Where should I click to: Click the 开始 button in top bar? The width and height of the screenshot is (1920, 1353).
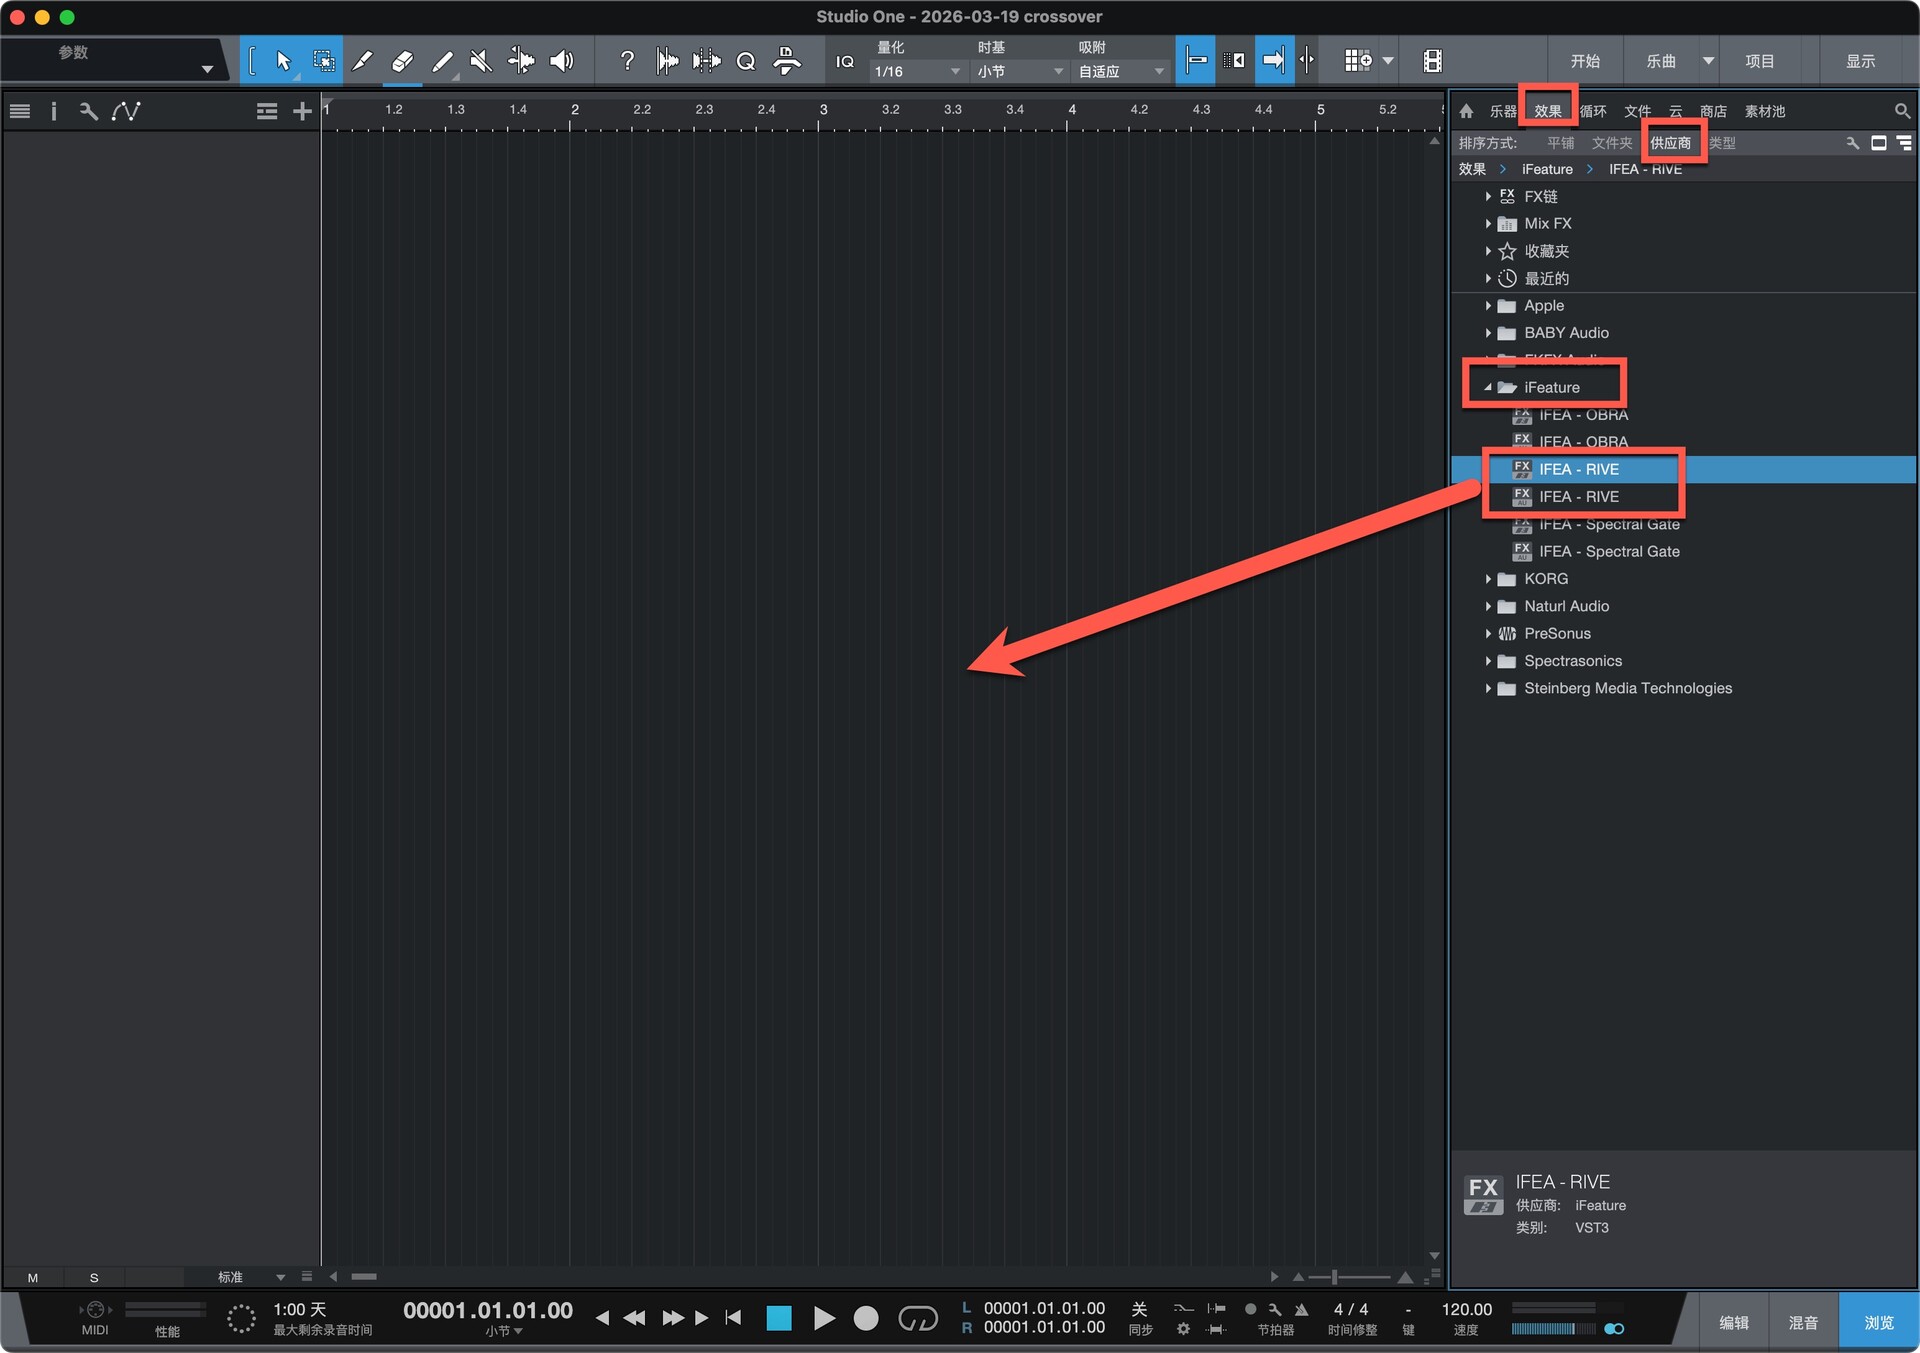[x=1585, y=61]
